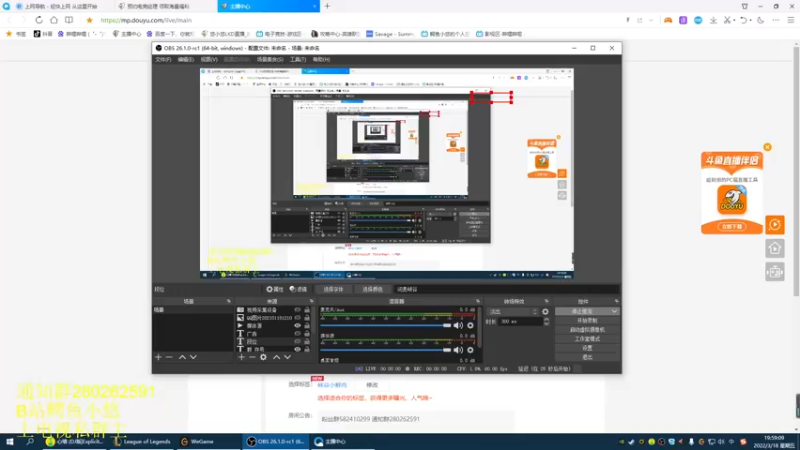Toggle lock on the media source row
The width and height of the screenshot is (800, 450).
point(307,326)
